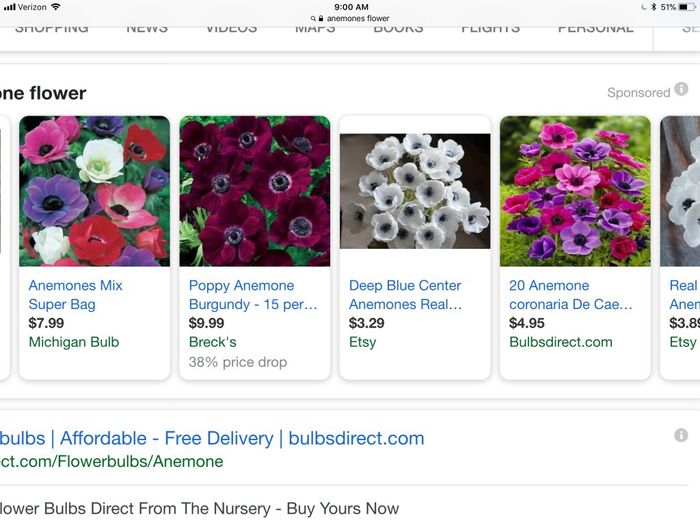
Task: Tap the battery icon in status bar
Action: point(686,7)
